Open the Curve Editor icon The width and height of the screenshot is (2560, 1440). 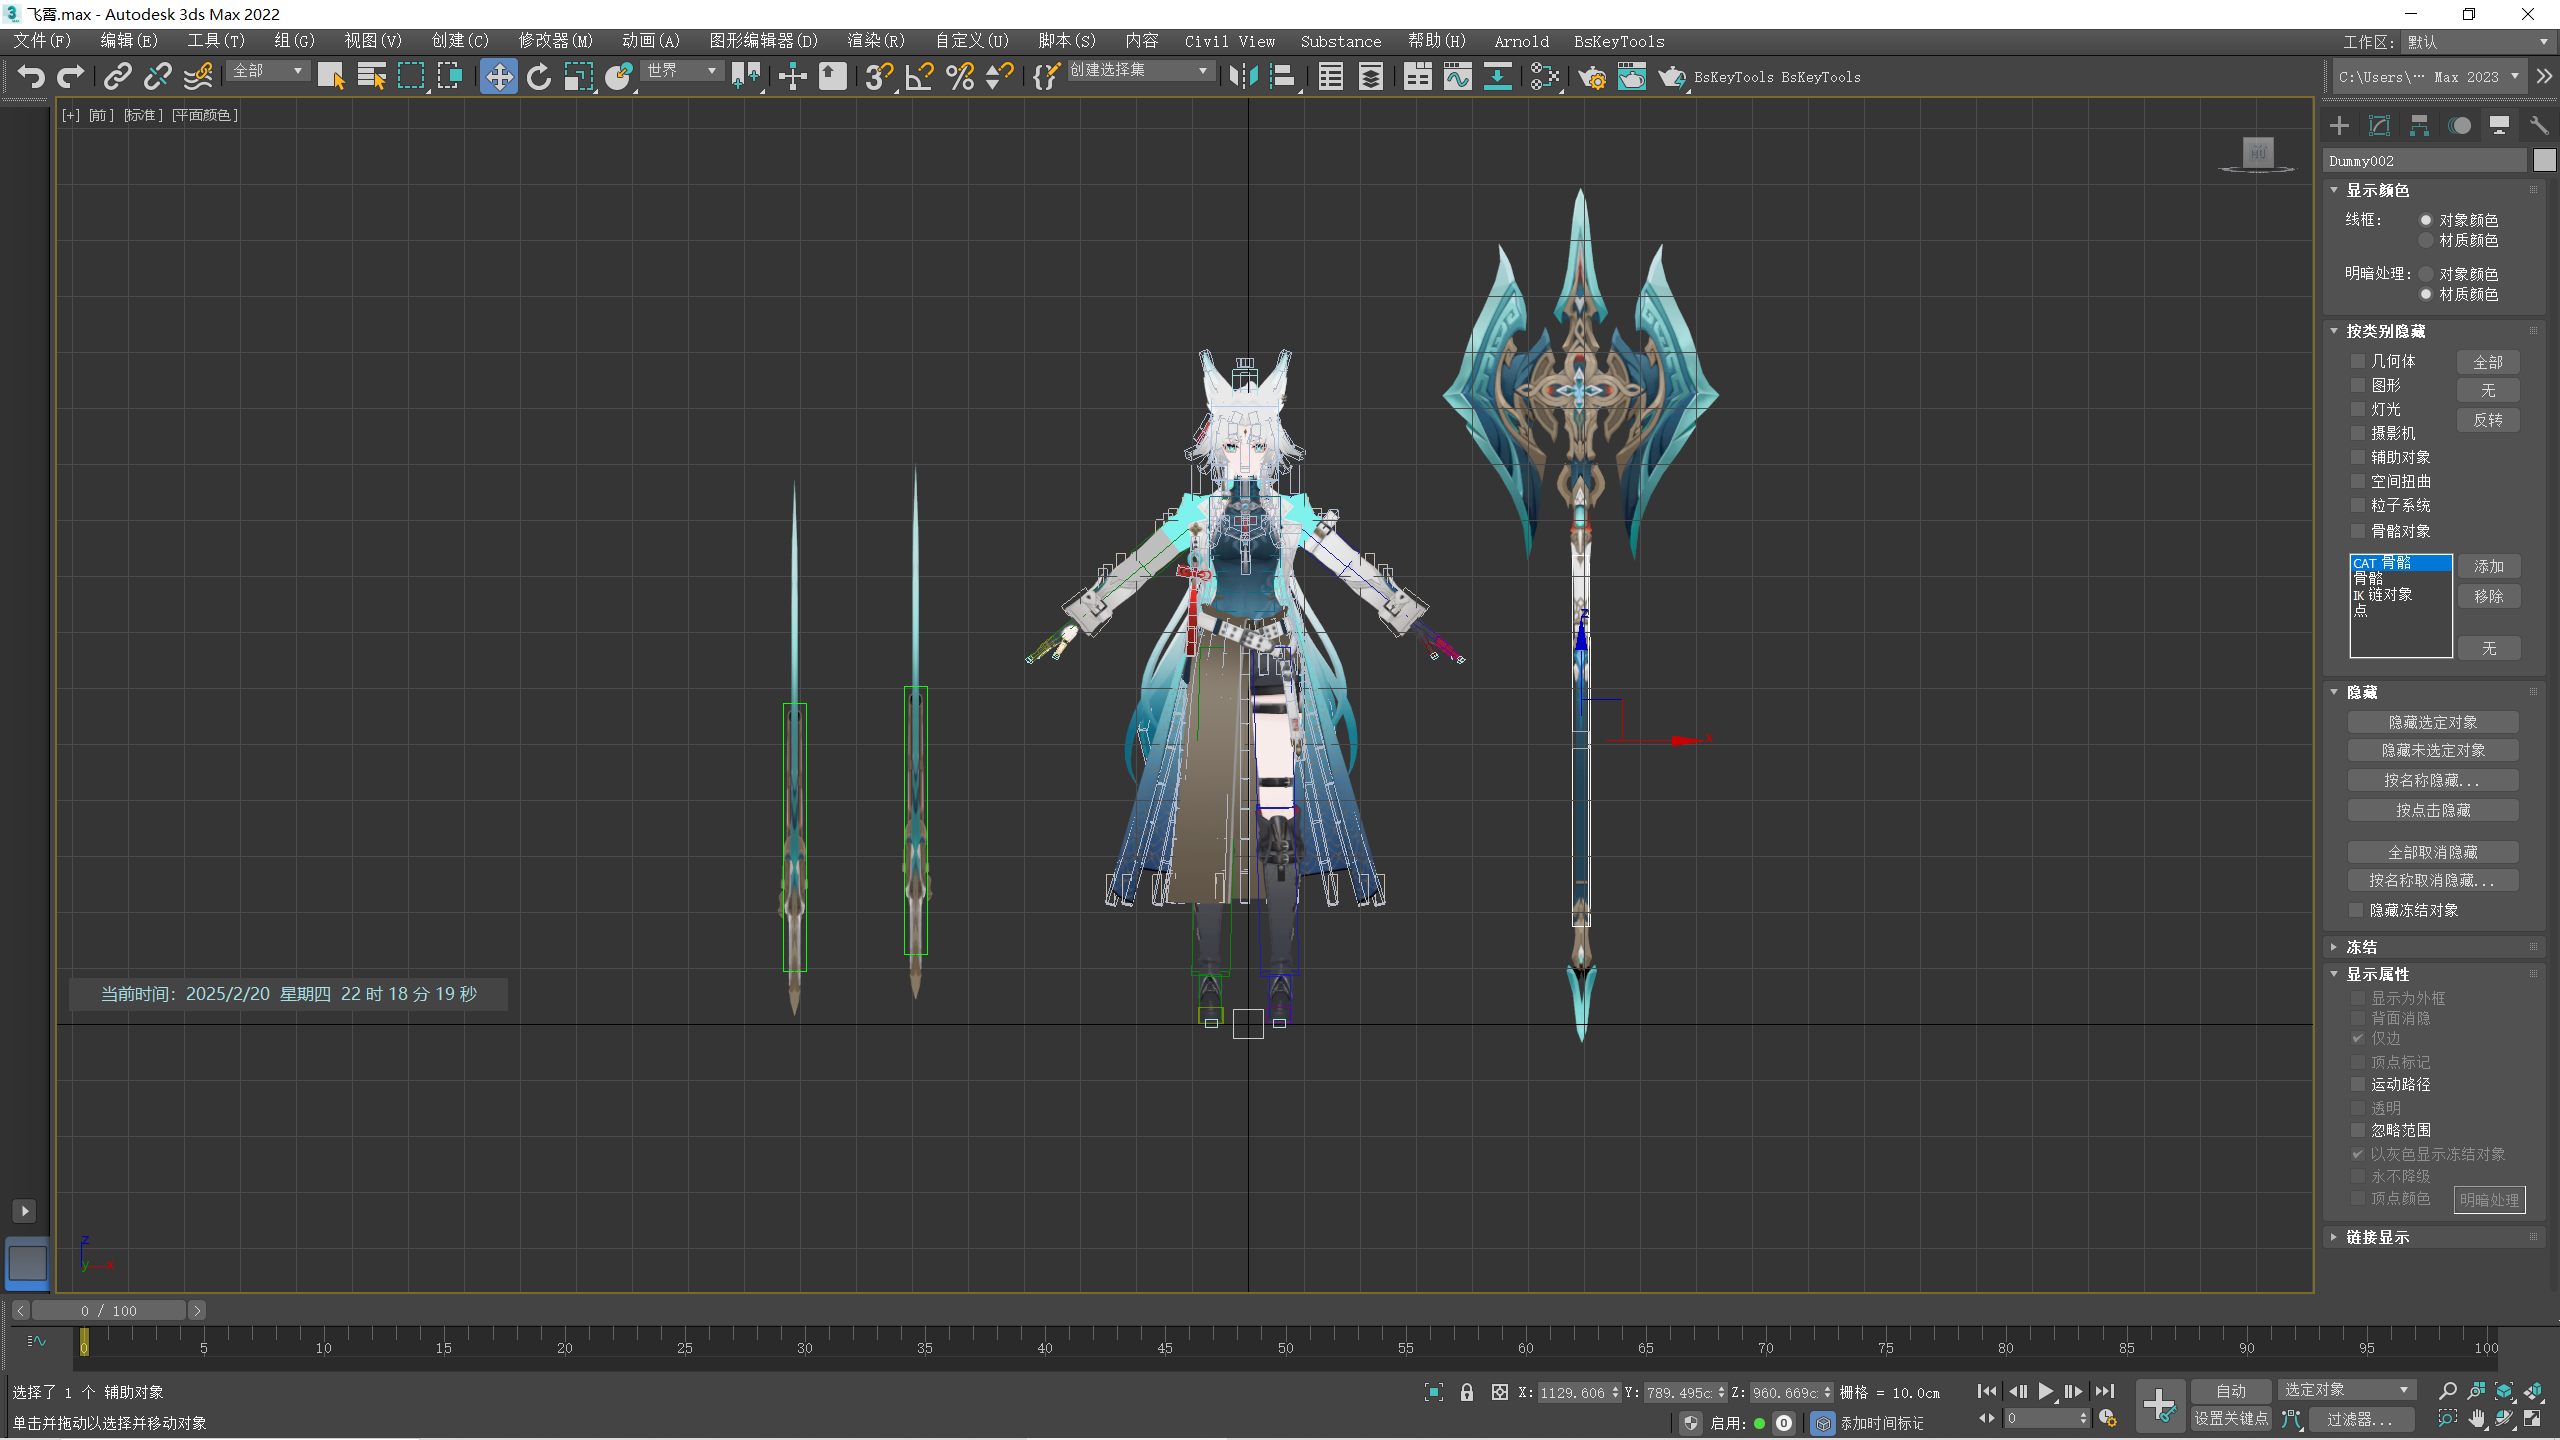(1457, 77)
